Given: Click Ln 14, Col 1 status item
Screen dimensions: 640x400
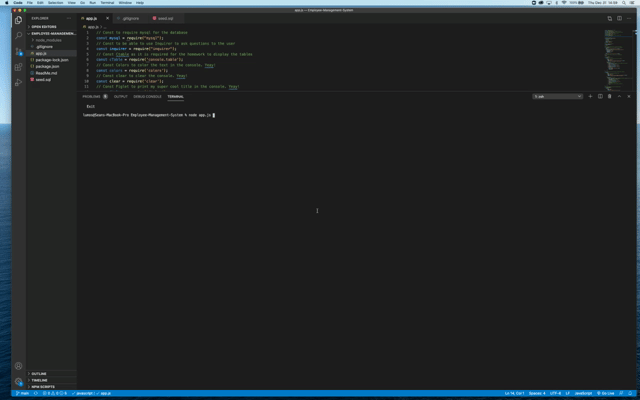Looking at the screenshot, I should coord(514,393).
